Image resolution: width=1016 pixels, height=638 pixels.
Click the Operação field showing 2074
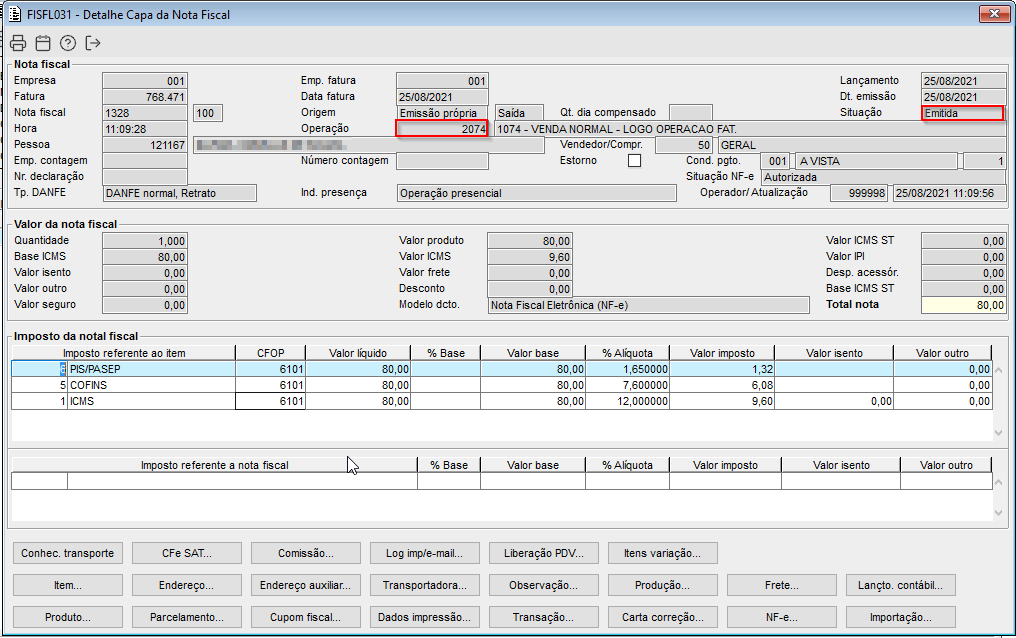442,129
